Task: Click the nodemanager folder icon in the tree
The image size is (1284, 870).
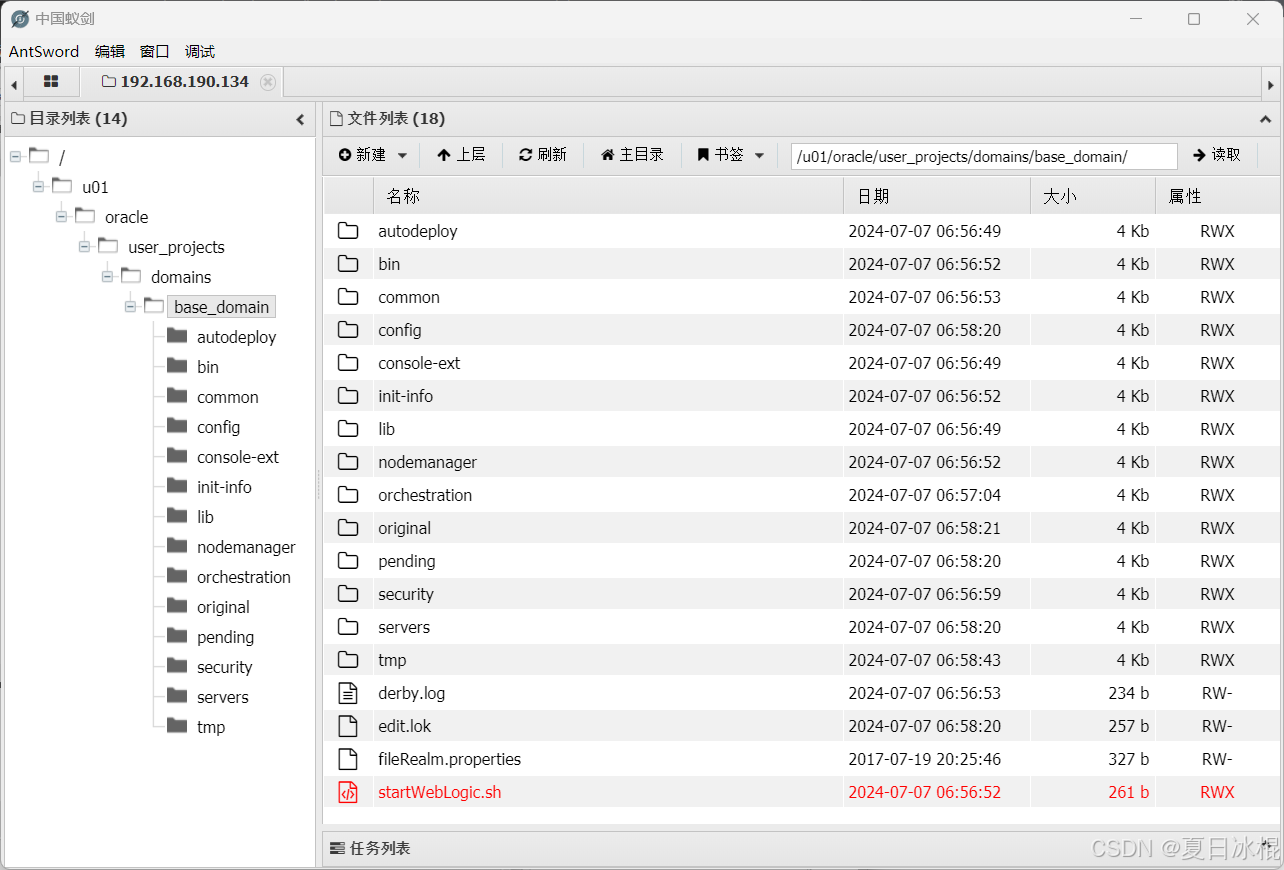Action: [x=177, y=546]
